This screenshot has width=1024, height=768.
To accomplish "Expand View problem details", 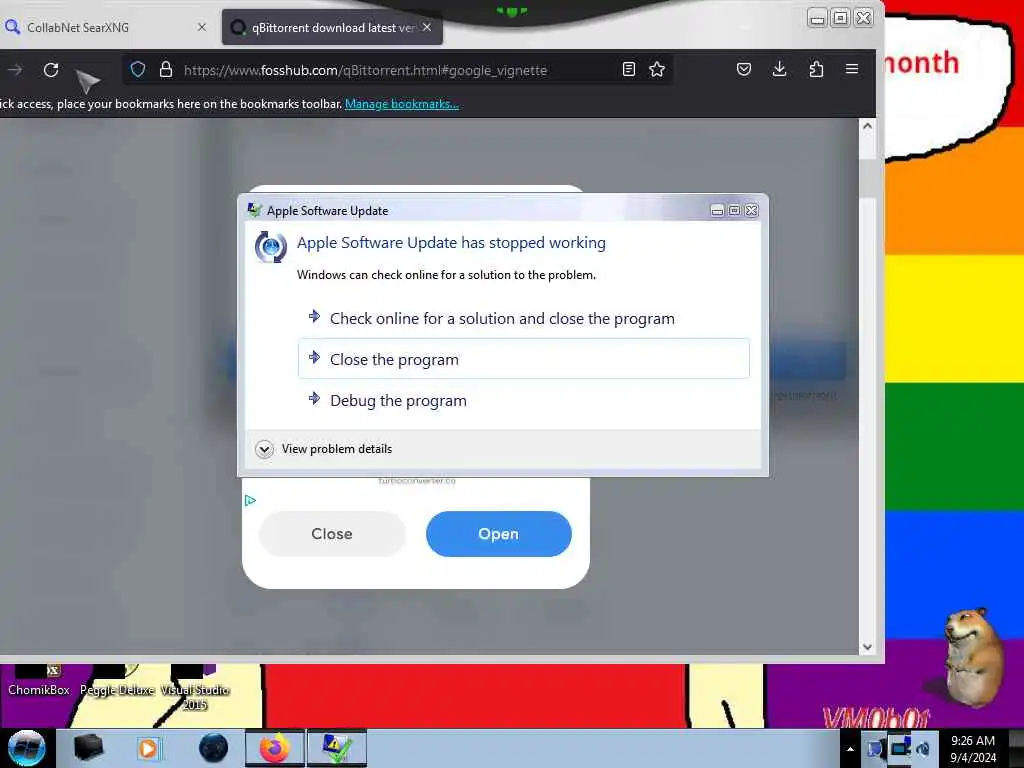I will (x=324, y=449).
